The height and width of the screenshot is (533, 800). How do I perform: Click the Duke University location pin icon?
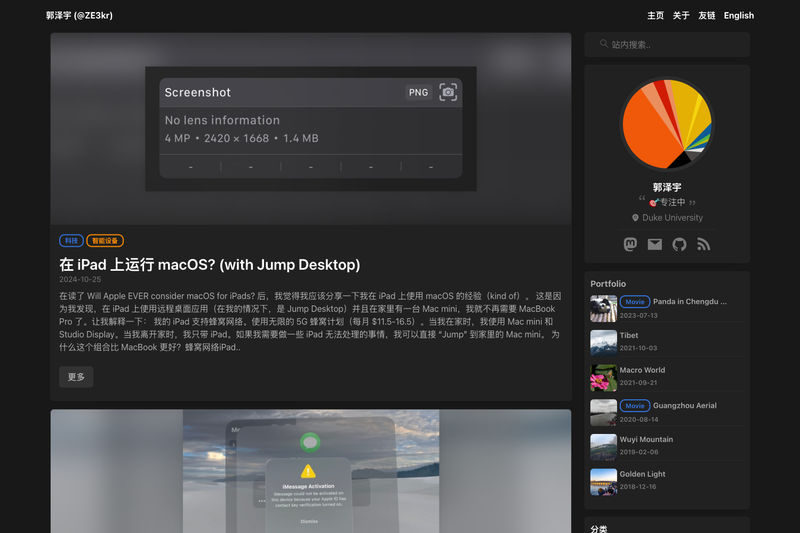[635, 218]
